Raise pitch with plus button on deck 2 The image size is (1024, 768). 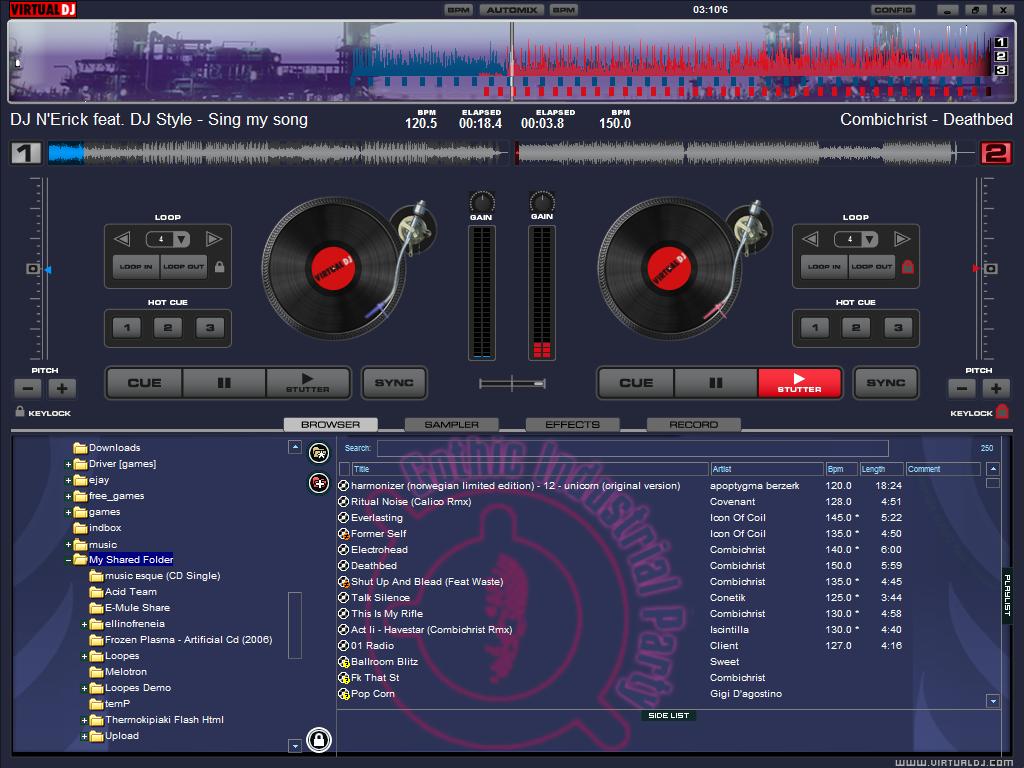tap(996, 389)
